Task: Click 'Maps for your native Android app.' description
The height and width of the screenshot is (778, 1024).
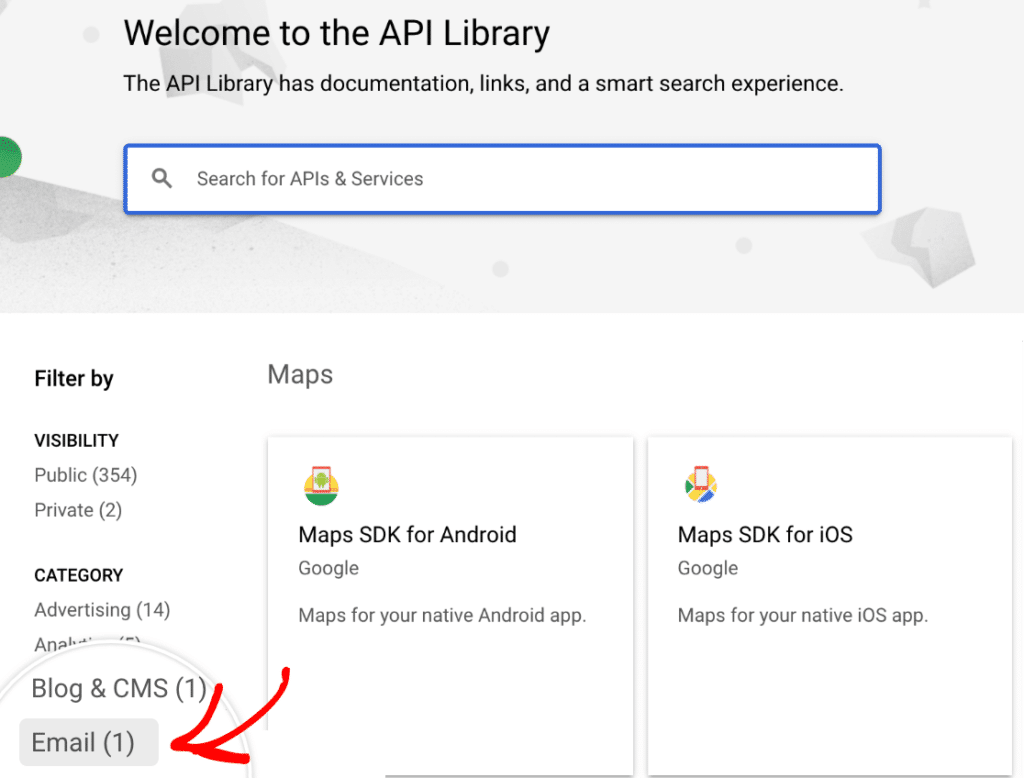Action: [x=442, y=615]
